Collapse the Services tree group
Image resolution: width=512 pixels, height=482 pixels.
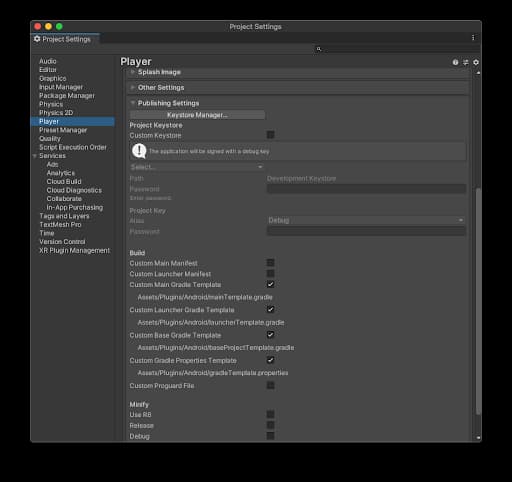point(35,156)
